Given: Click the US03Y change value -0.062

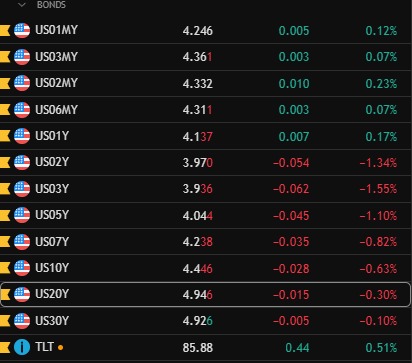Looking at the screenshot, I should tap(291, 189).
